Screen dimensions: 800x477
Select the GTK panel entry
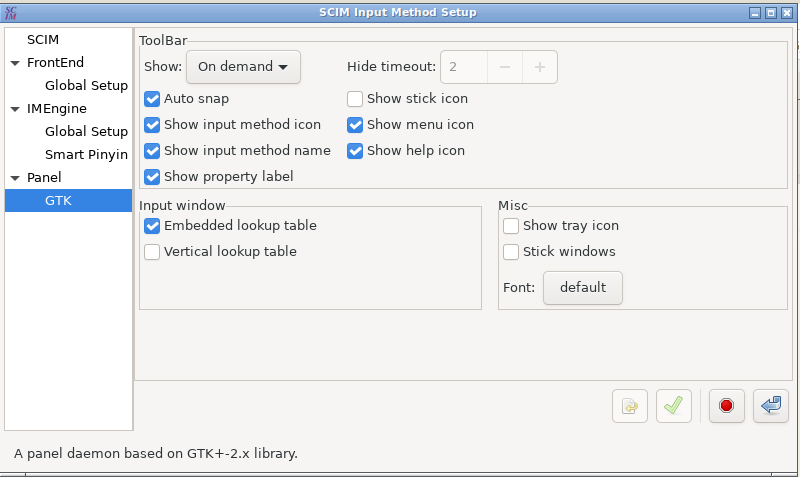click(x=68, y=200)
